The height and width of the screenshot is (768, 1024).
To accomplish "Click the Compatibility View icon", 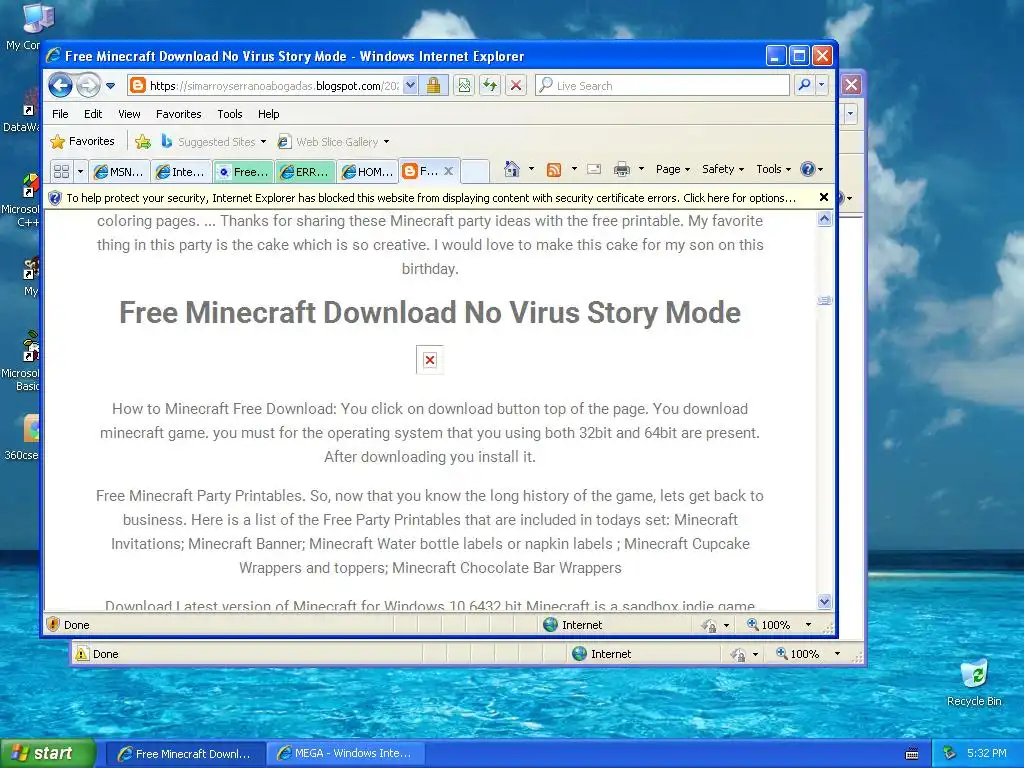I will pos(464,86).
